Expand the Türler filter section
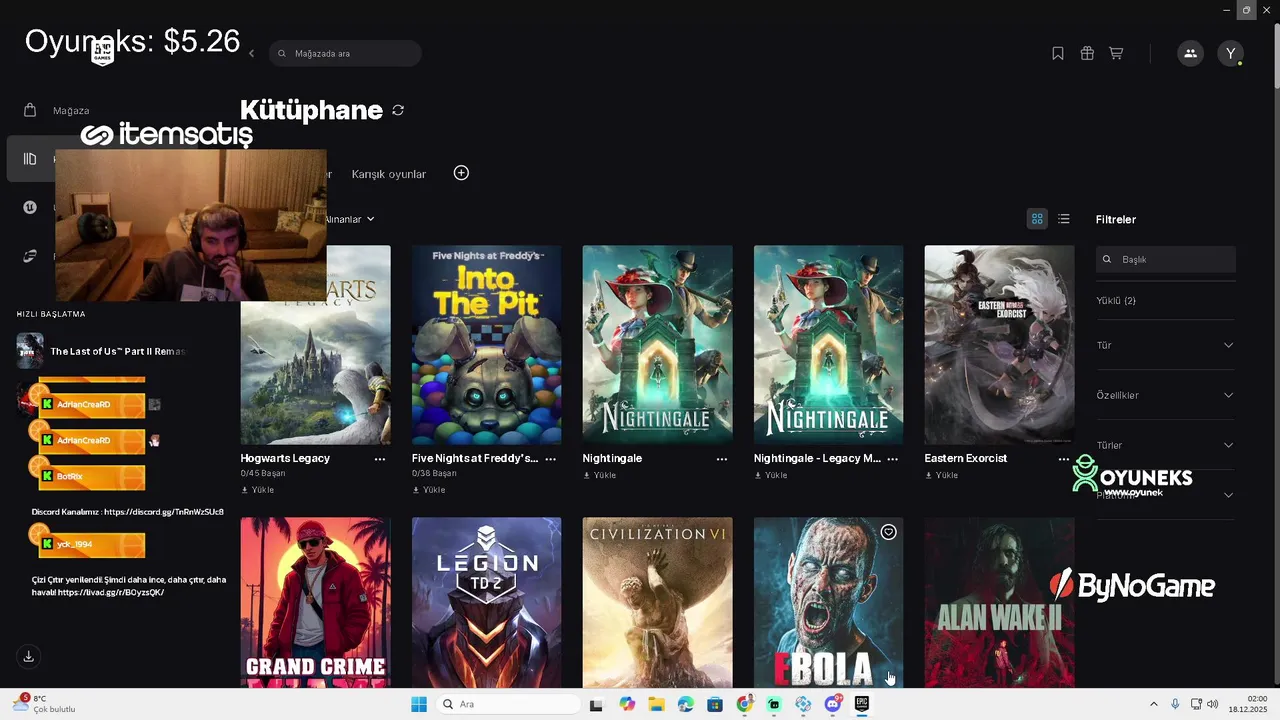Viewport: 1280px width, 720px height. [1166, 445]
